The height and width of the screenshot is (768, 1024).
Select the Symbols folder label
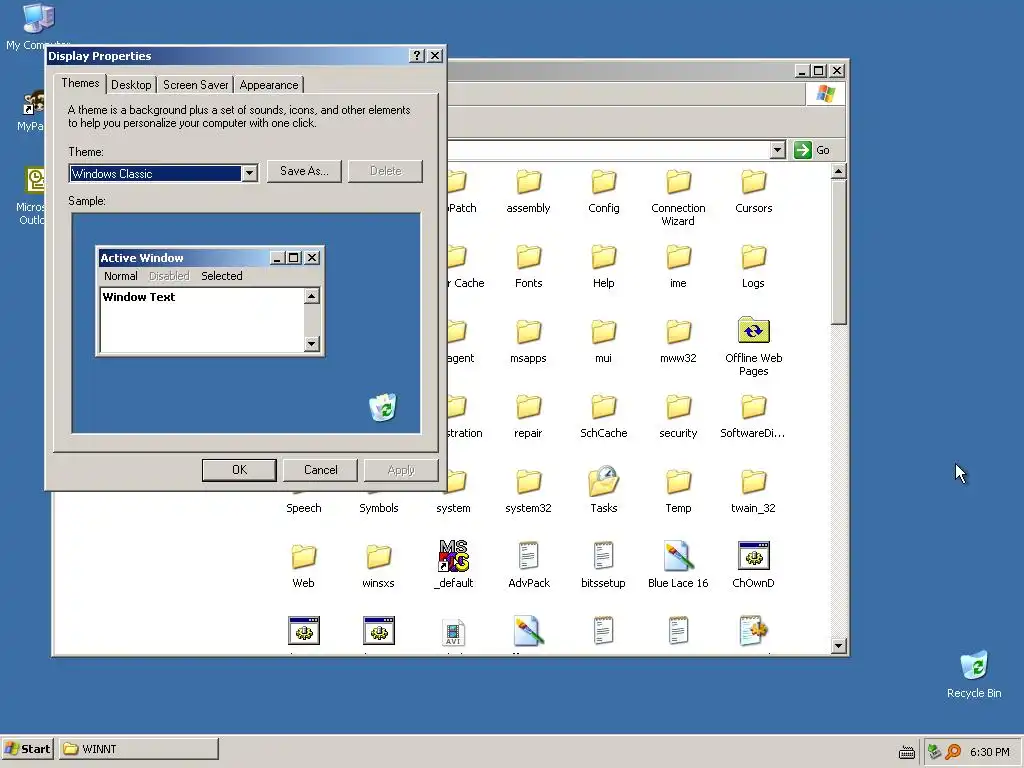(x=378, y=508)
